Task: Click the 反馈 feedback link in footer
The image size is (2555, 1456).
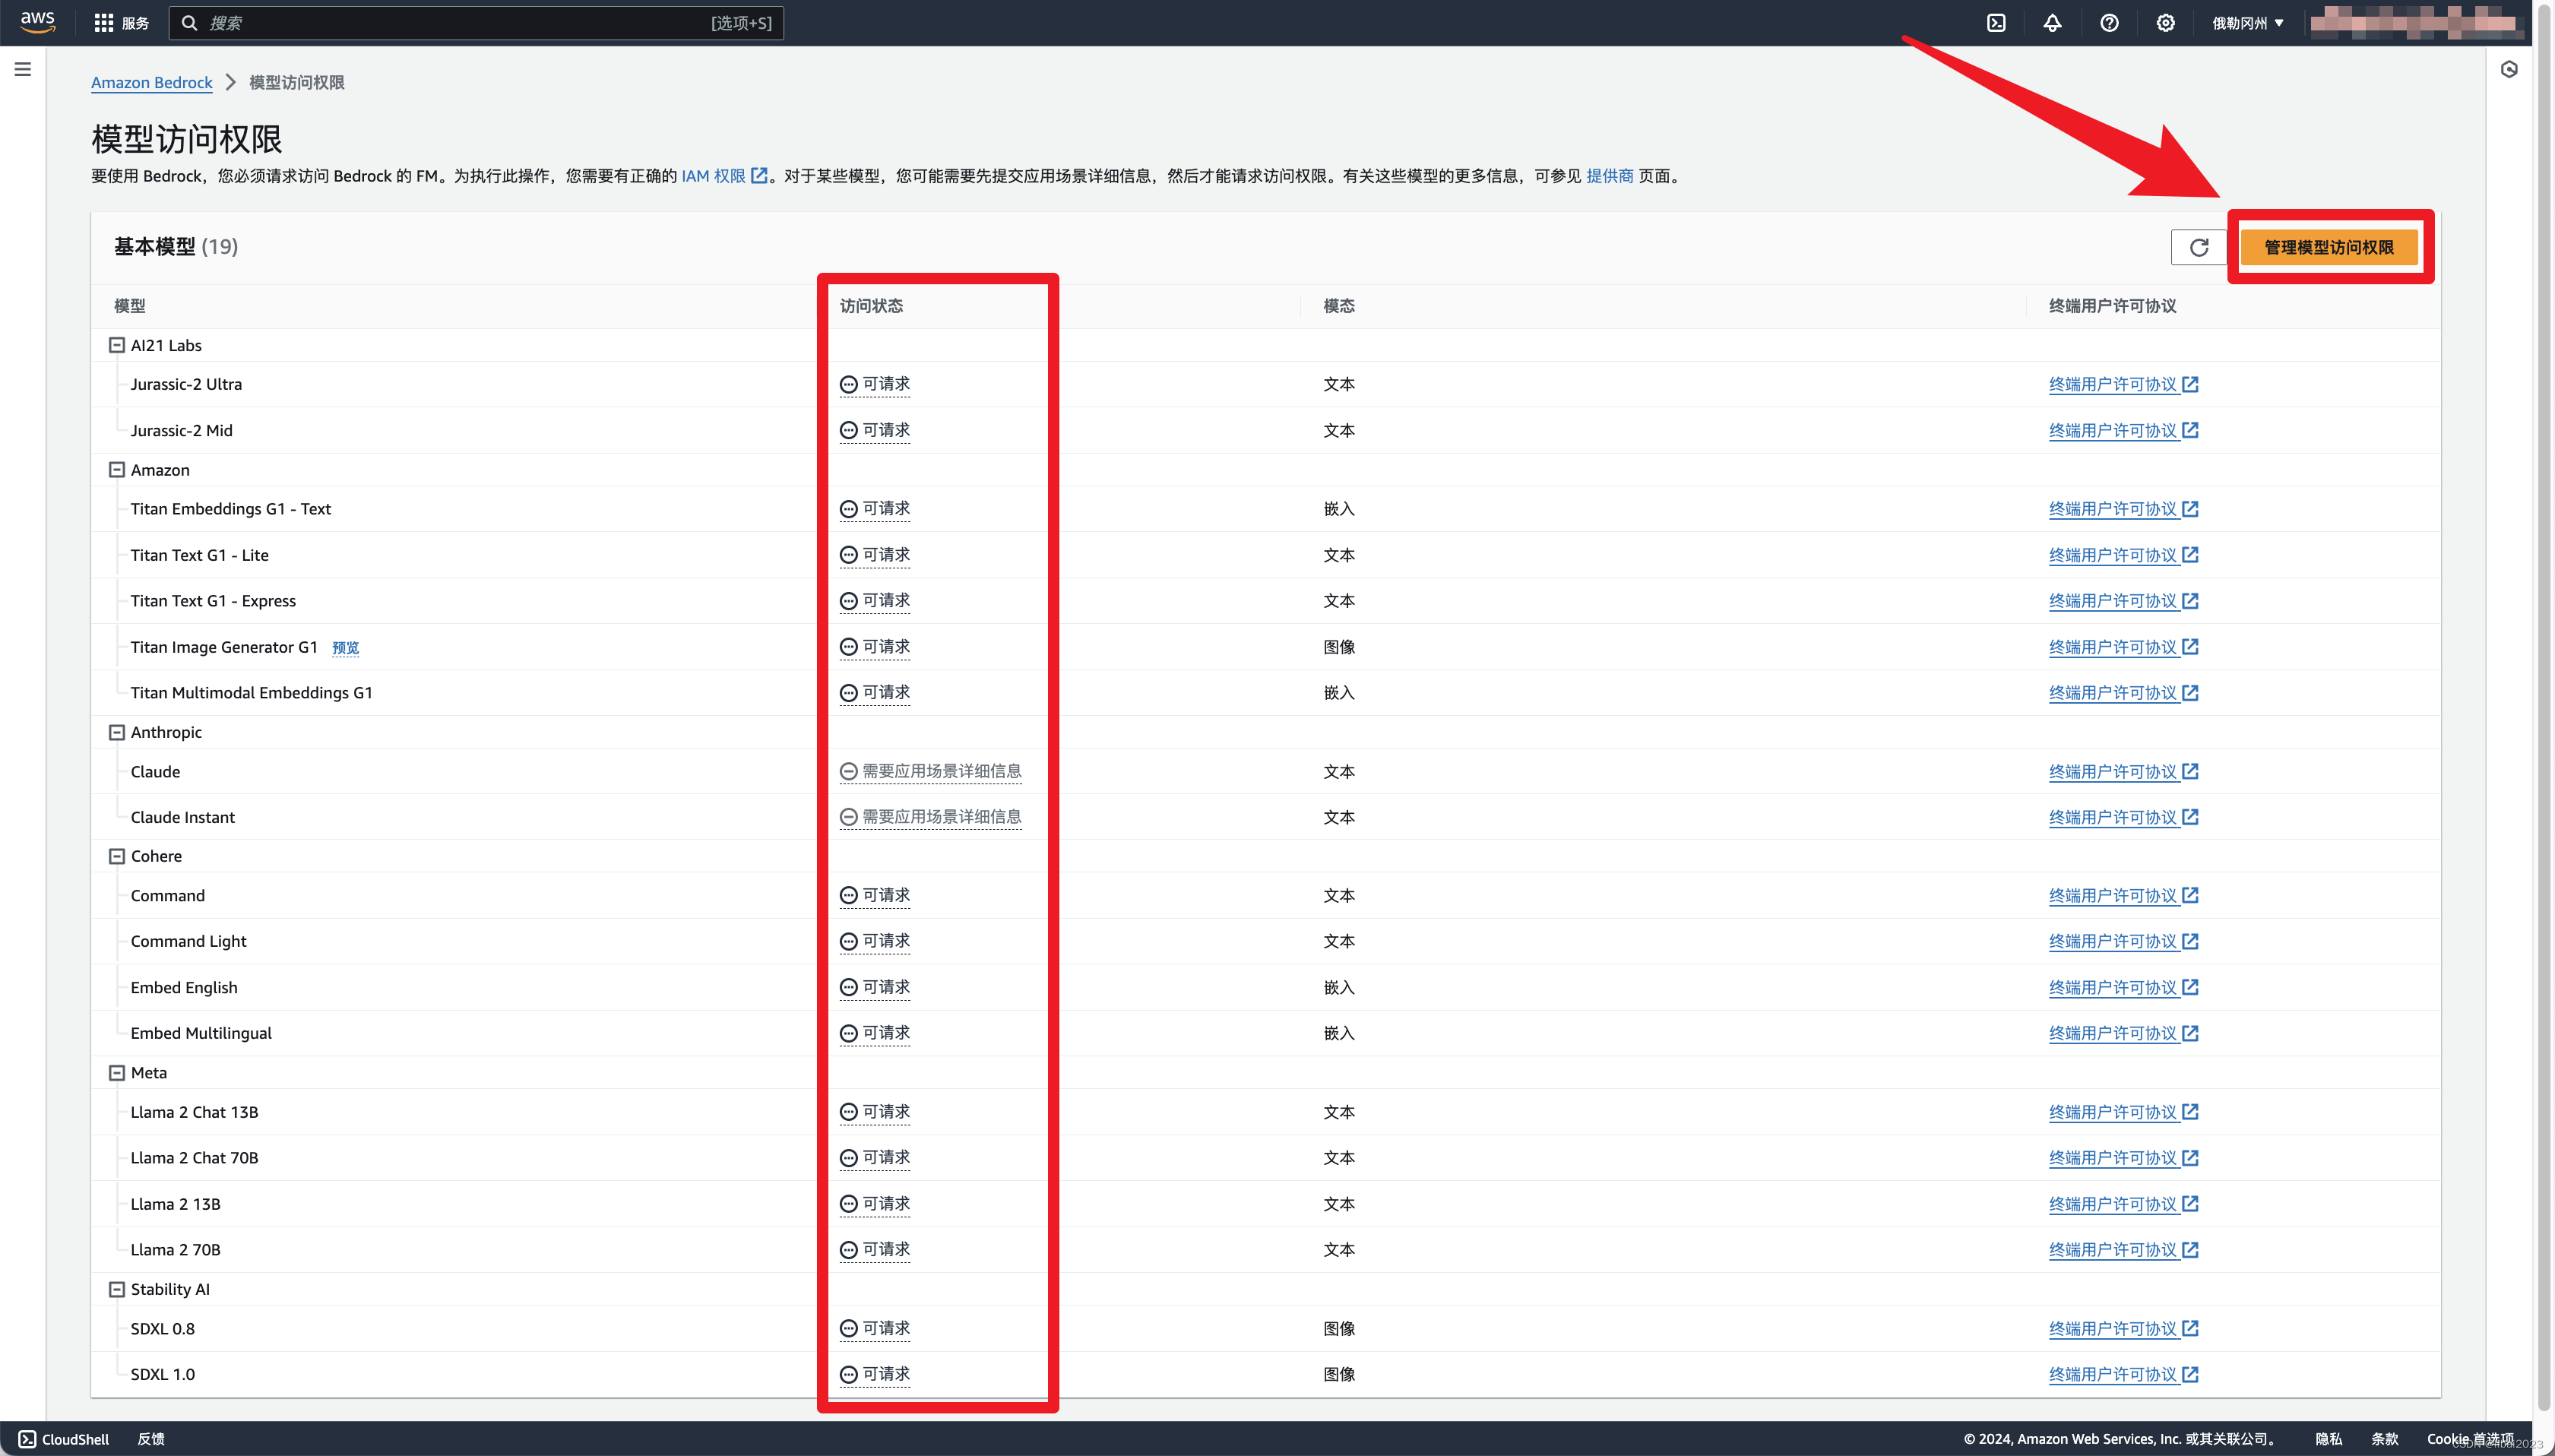Action: [x=151, y=1439]
